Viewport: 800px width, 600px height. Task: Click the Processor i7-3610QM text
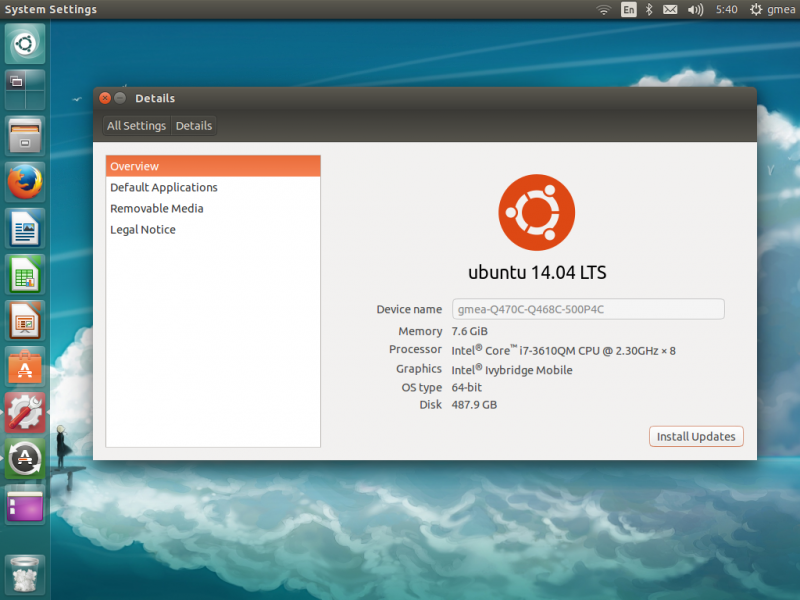click(x=563, y=351)
